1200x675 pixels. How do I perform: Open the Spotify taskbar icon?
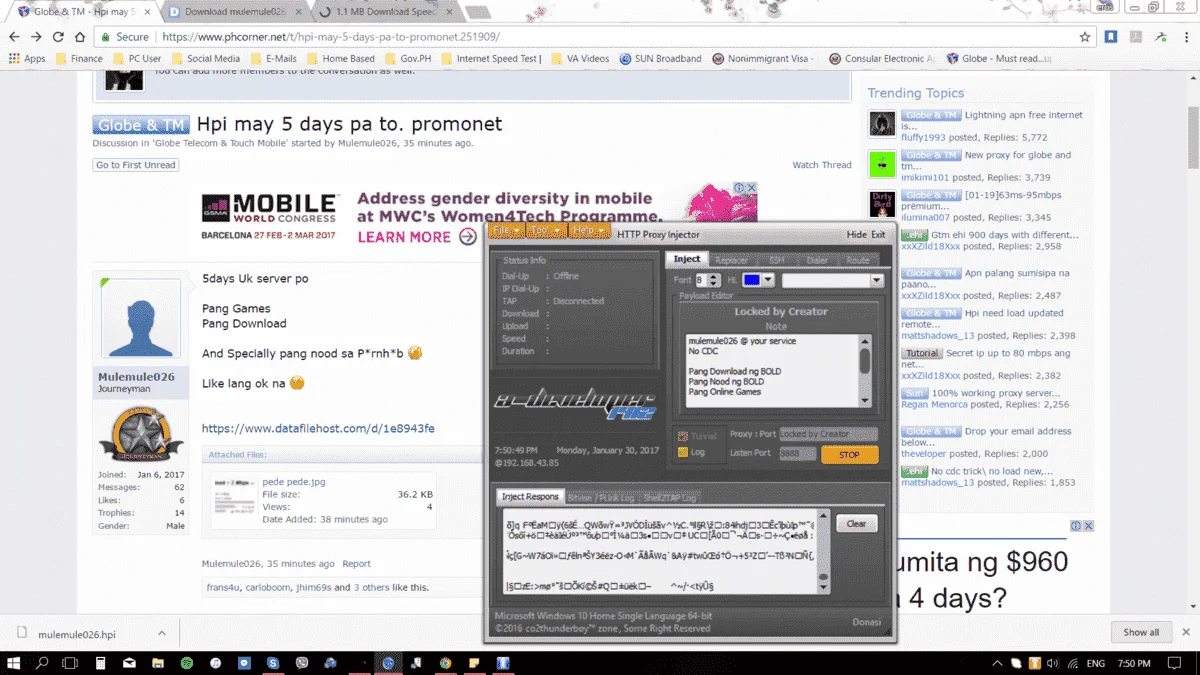187,663
